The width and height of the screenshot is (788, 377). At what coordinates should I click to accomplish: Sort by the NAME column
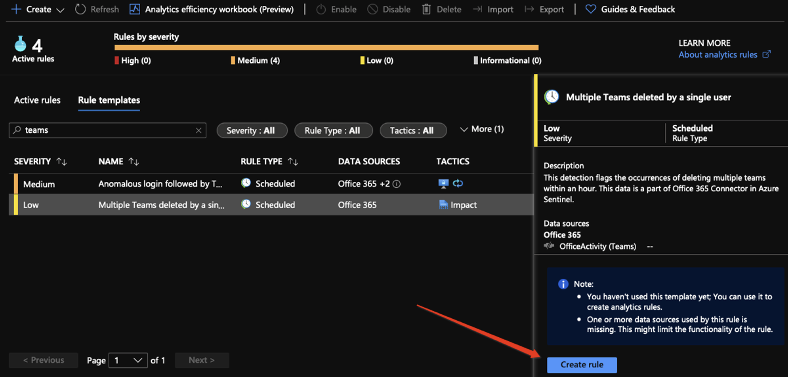119,161
